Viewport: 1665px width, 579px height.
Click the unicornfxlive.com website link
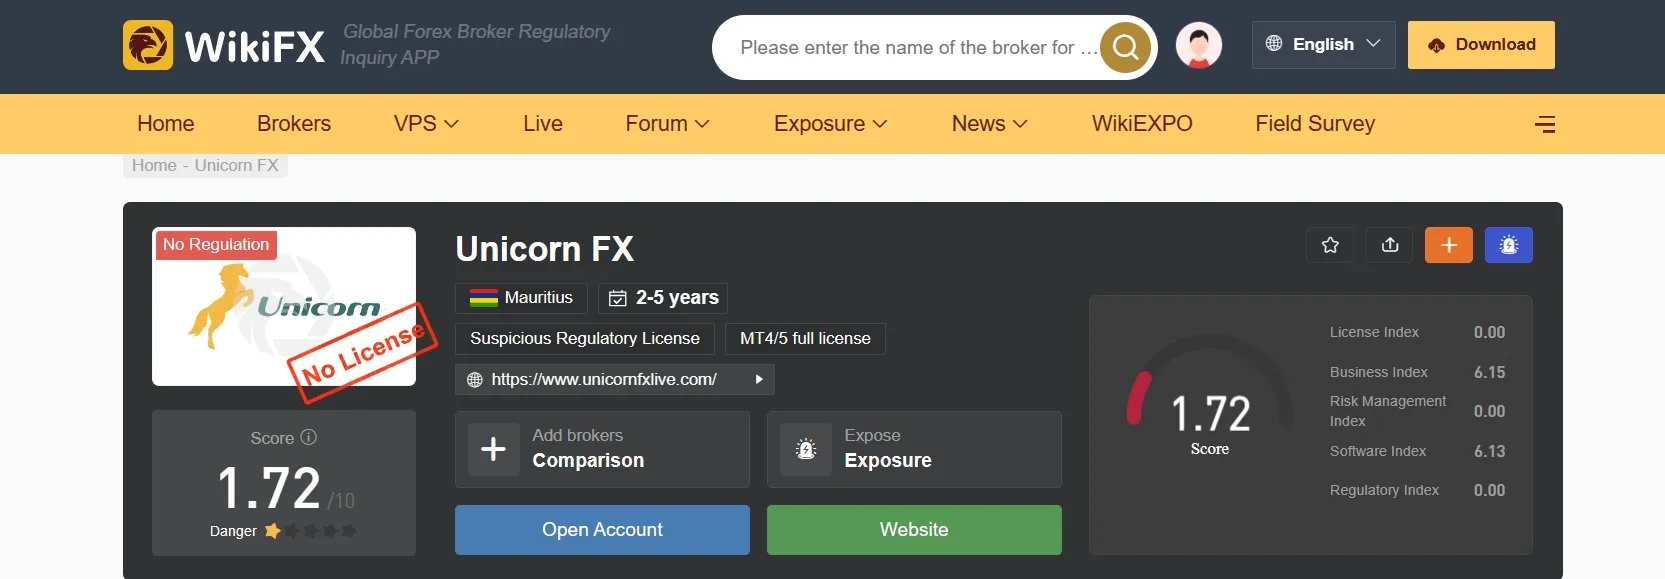tap(604, 380)
